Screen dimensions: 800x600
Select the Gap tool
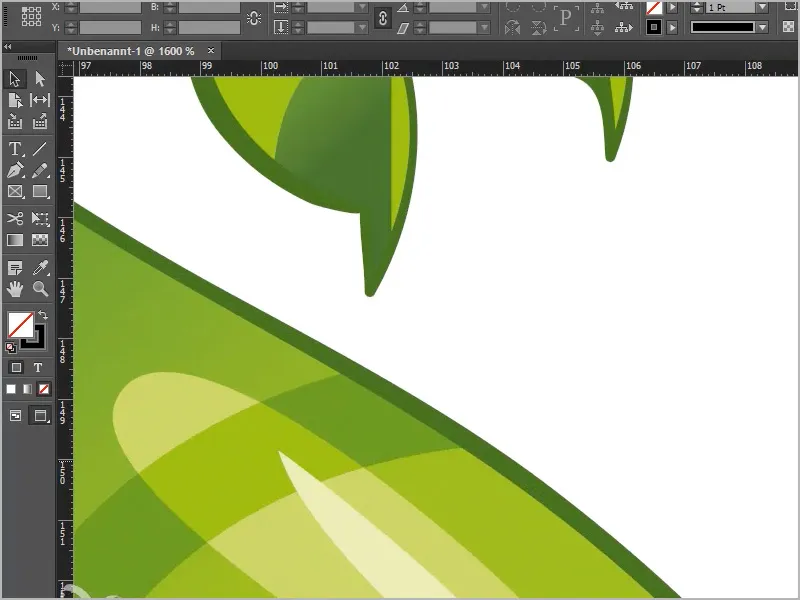pos(40,100)
